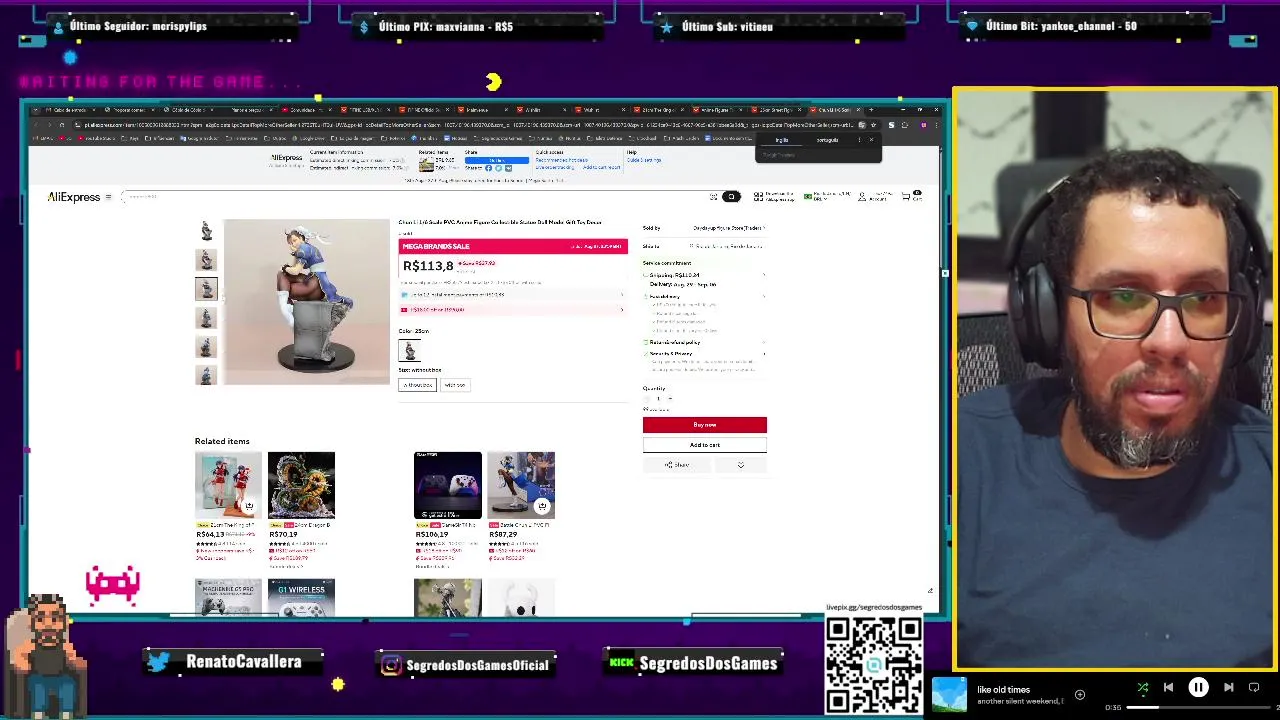Click the livepix QR code
Screen dimensions: 1280x720
tap(873, 665)
